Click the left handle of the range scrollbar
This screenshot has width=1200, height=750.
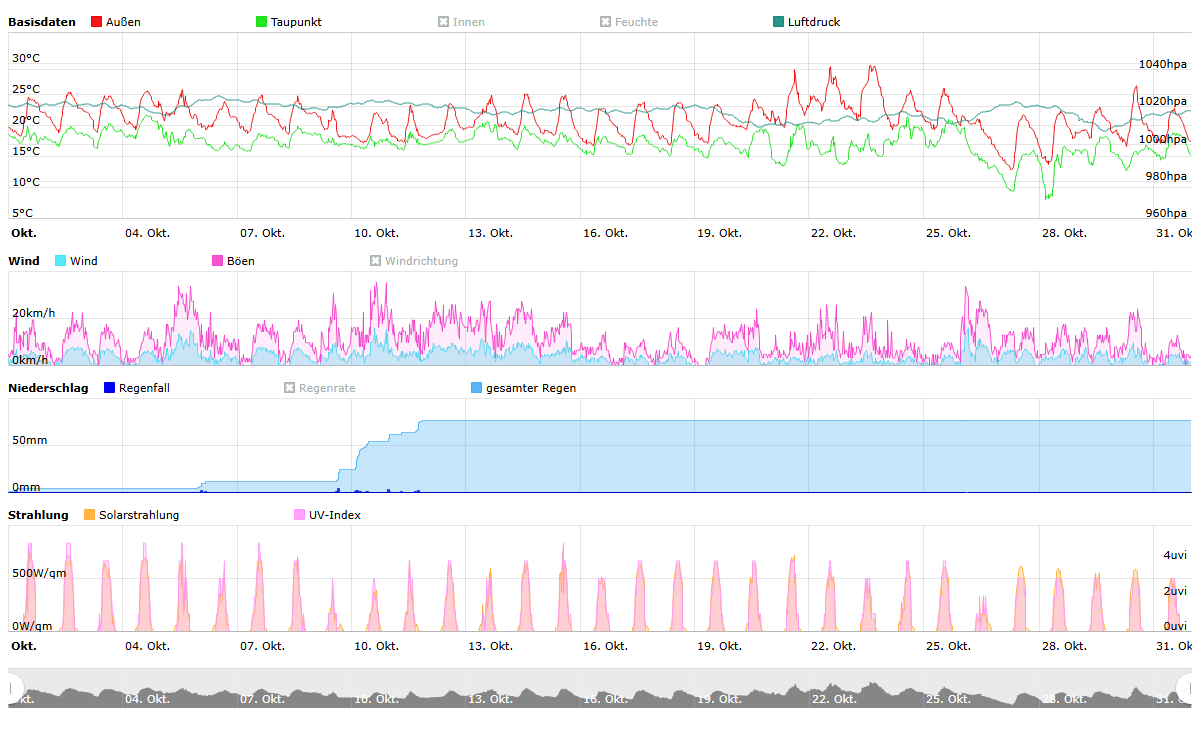(x=14, y=687)
